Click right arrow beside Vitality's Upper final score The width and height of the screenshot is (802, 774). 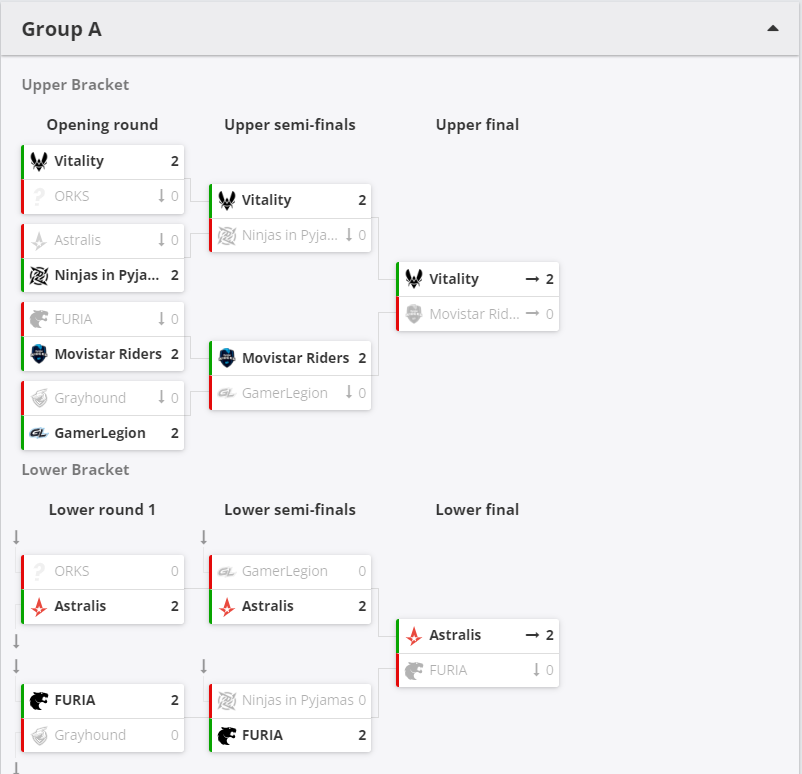click(533, 279)
